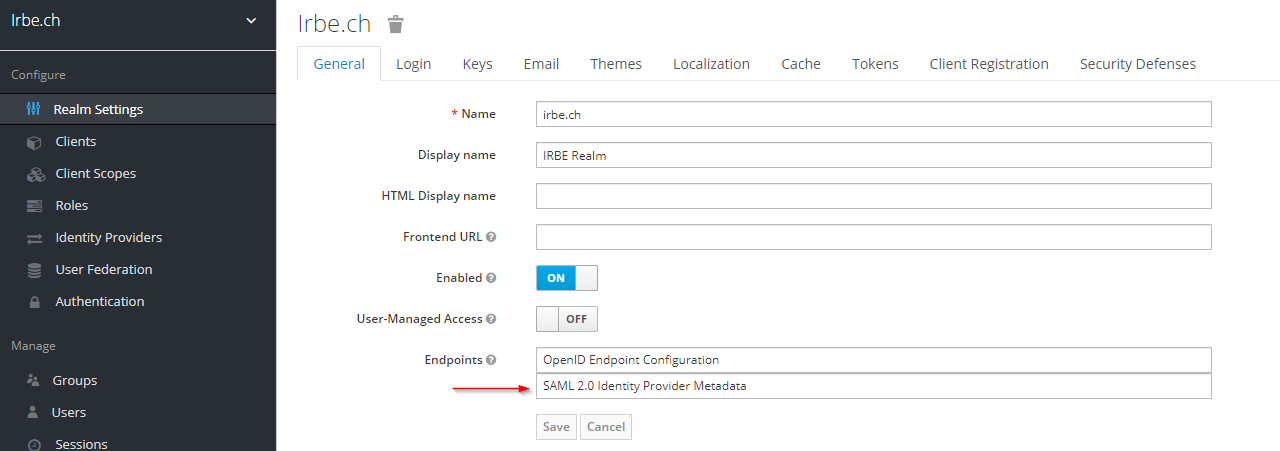Expand the Irbe.ch realm selector
The width and height of the screenshot is (1280, 451).
point(138,21)
